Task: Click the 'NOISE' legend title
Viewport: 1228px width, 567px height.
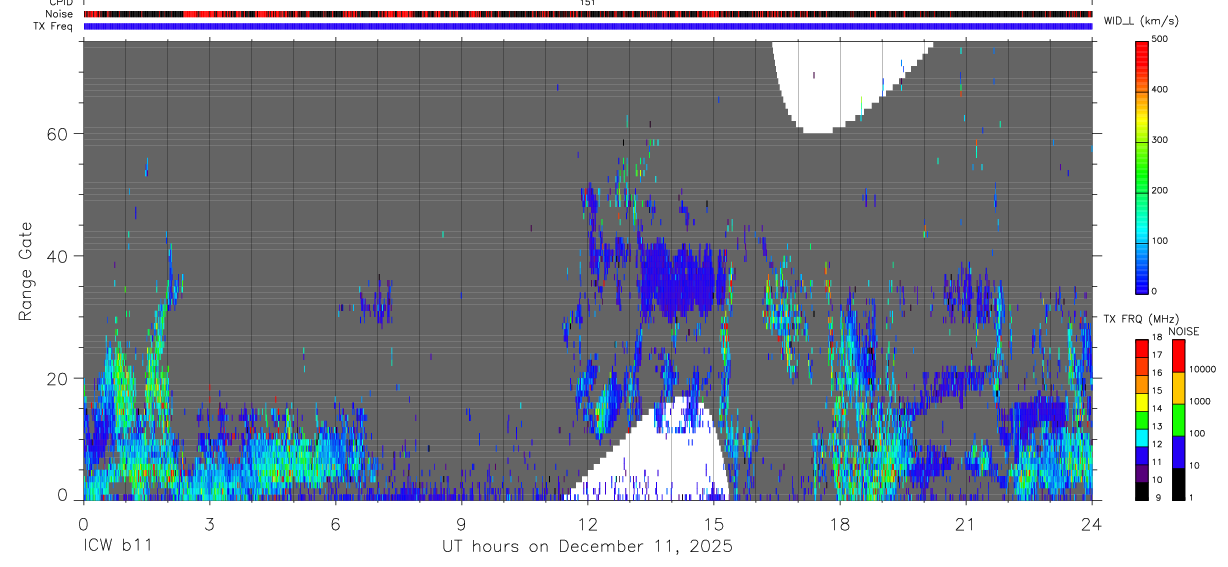Action: (x=1184, y=331)
